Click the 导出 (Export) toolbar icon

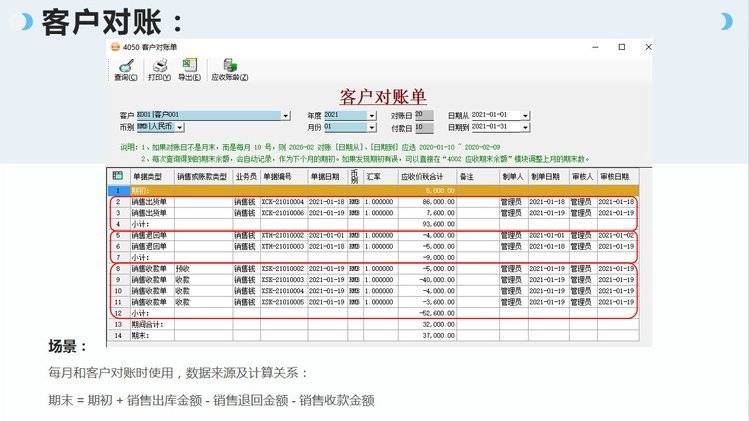(x=189, y=65)
